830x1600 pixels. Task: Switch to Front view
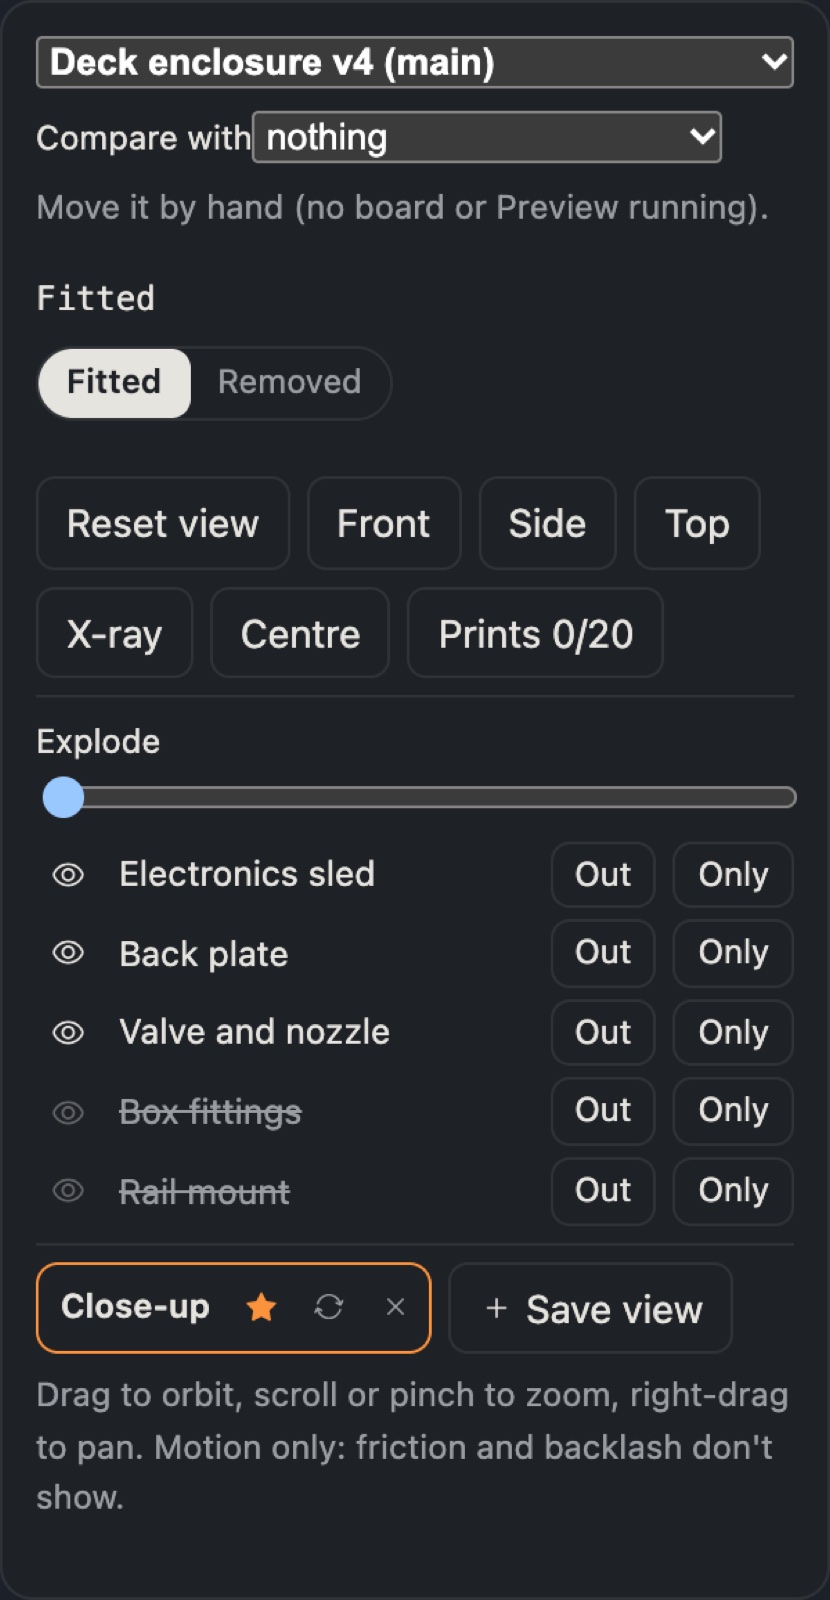(384, 523)
